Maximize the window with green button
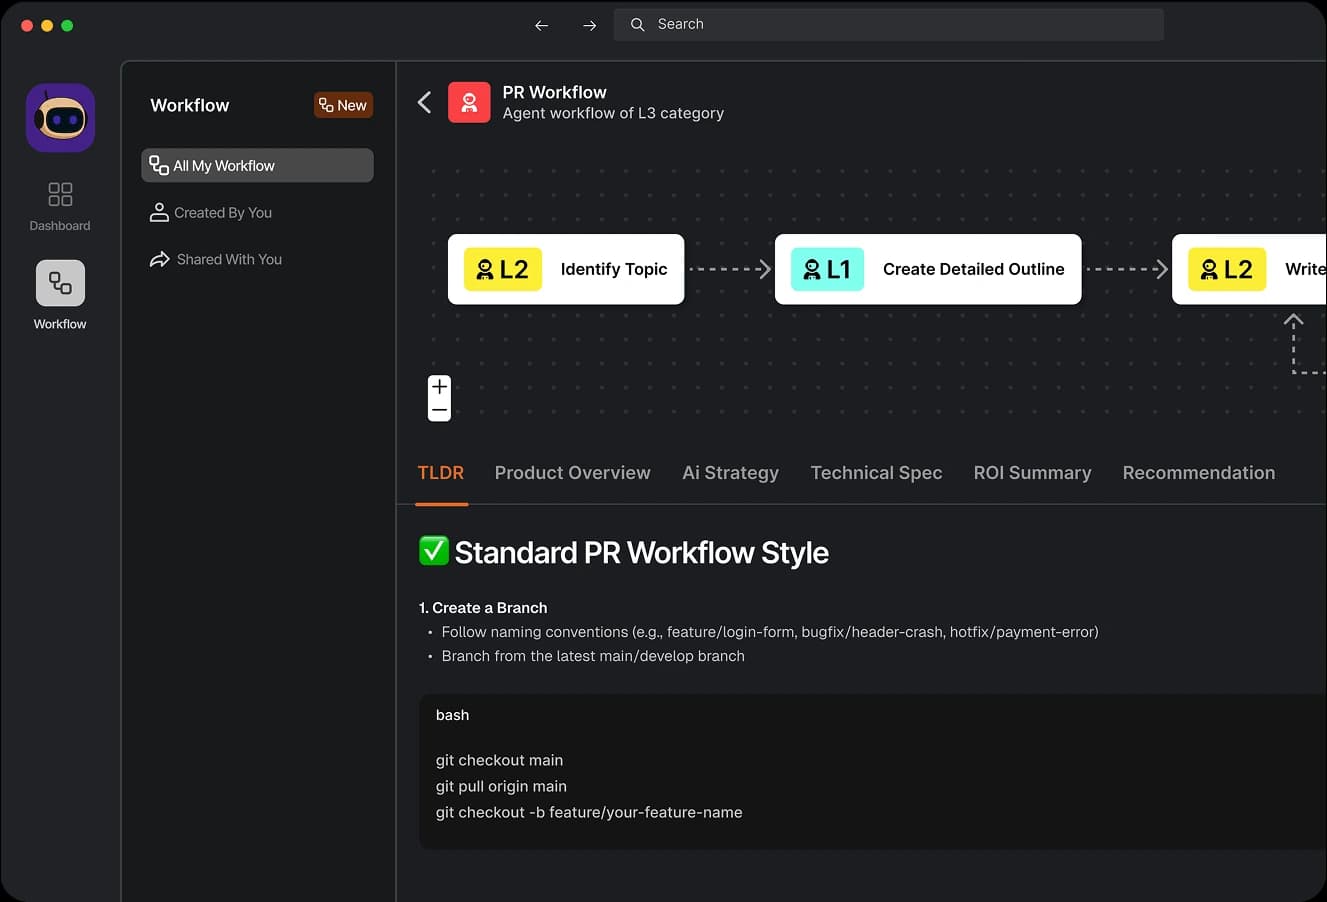 (67, 25)
